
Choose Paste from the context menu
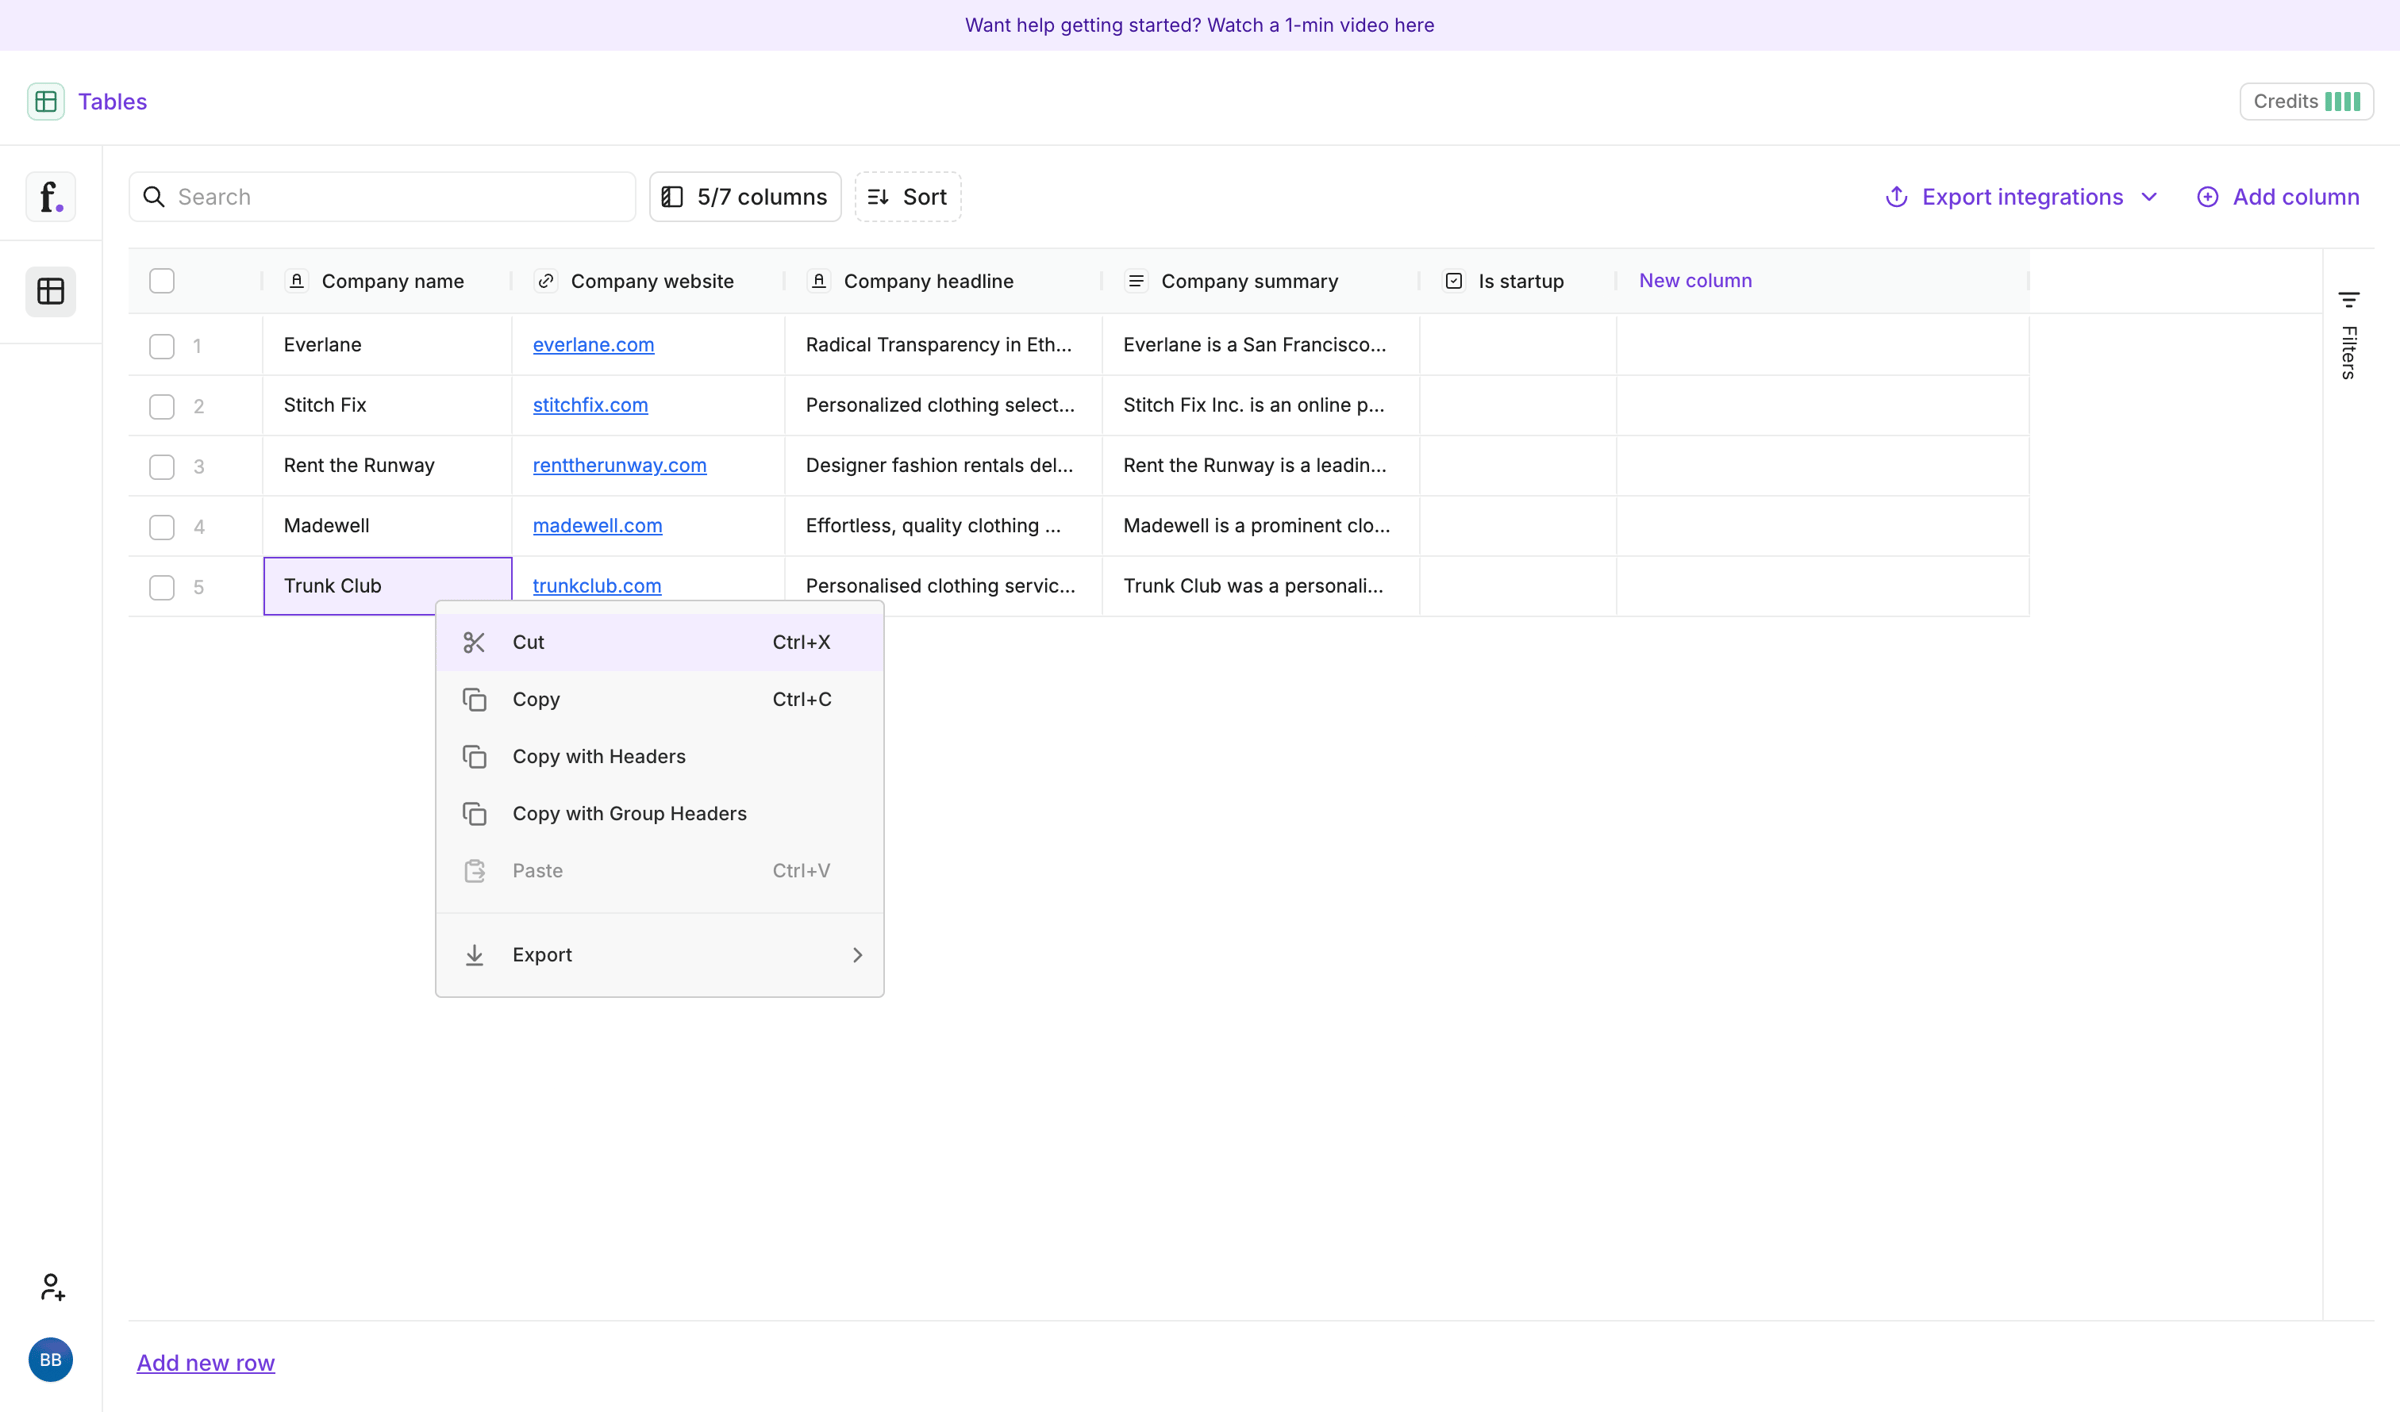click(660, 870)
